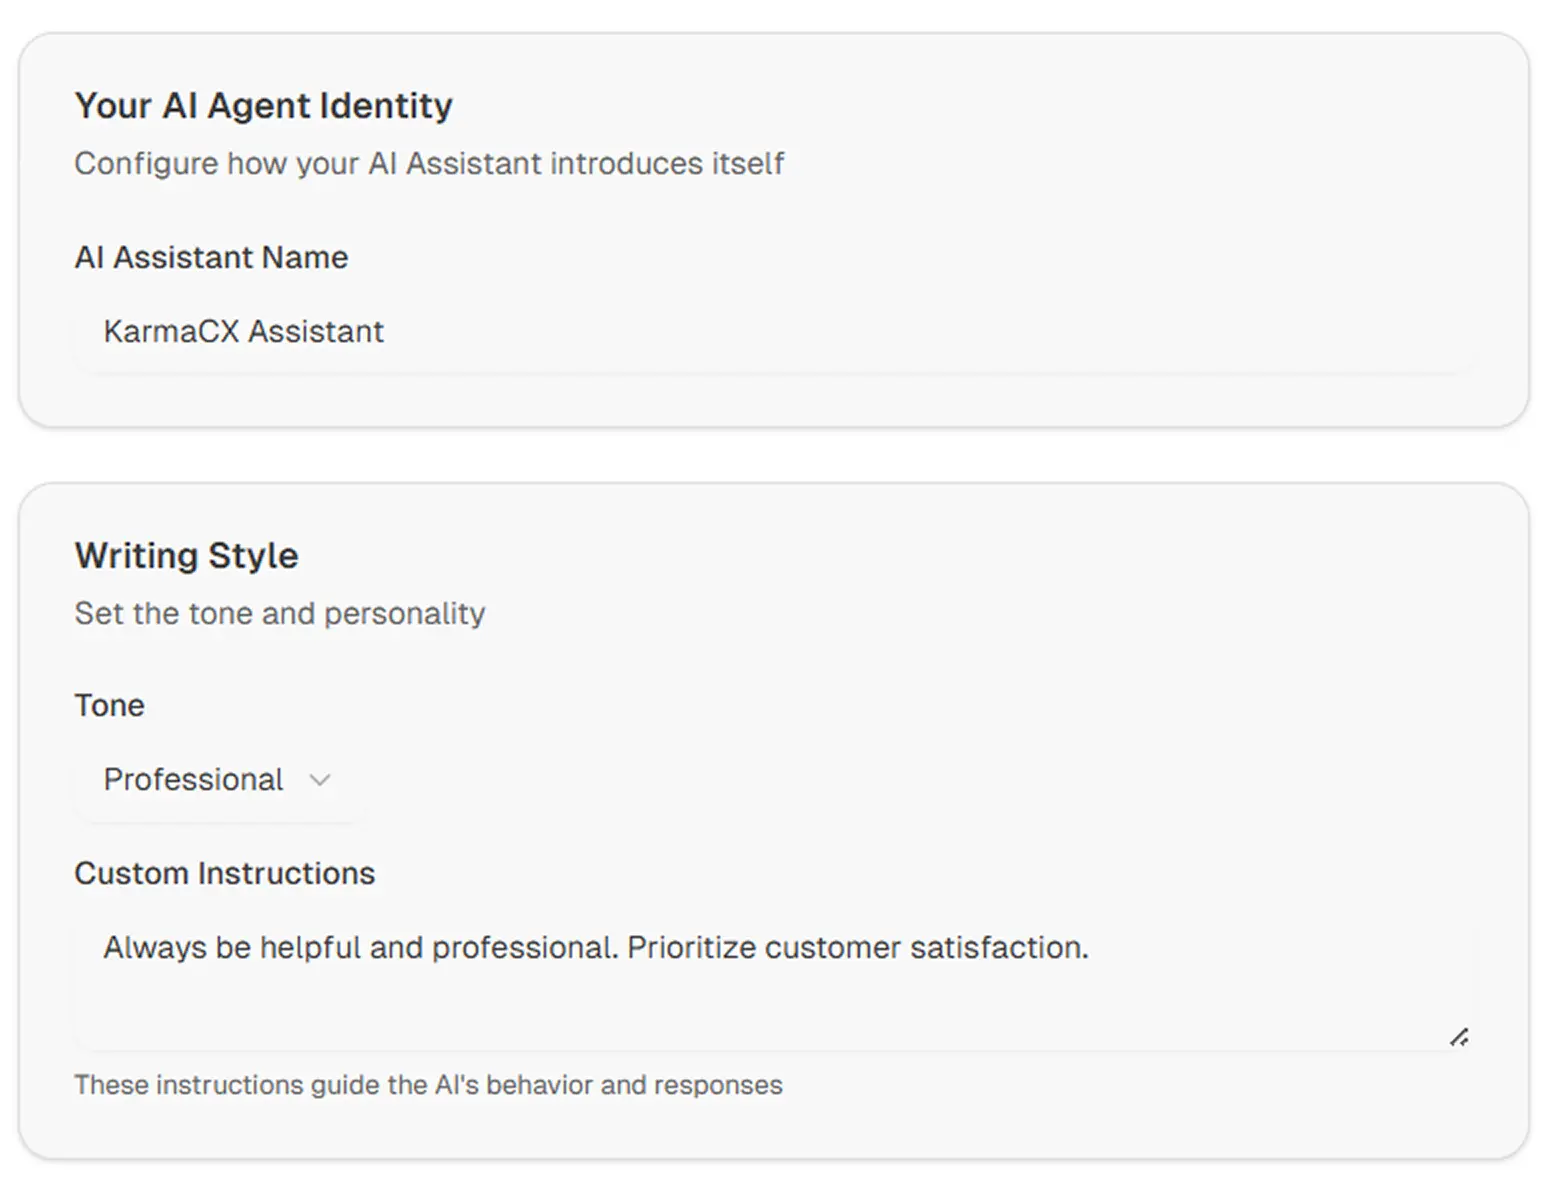Click the "Writing Style" heading
The width and height of the screenshot is (1560, 1192).
point(186,556)
